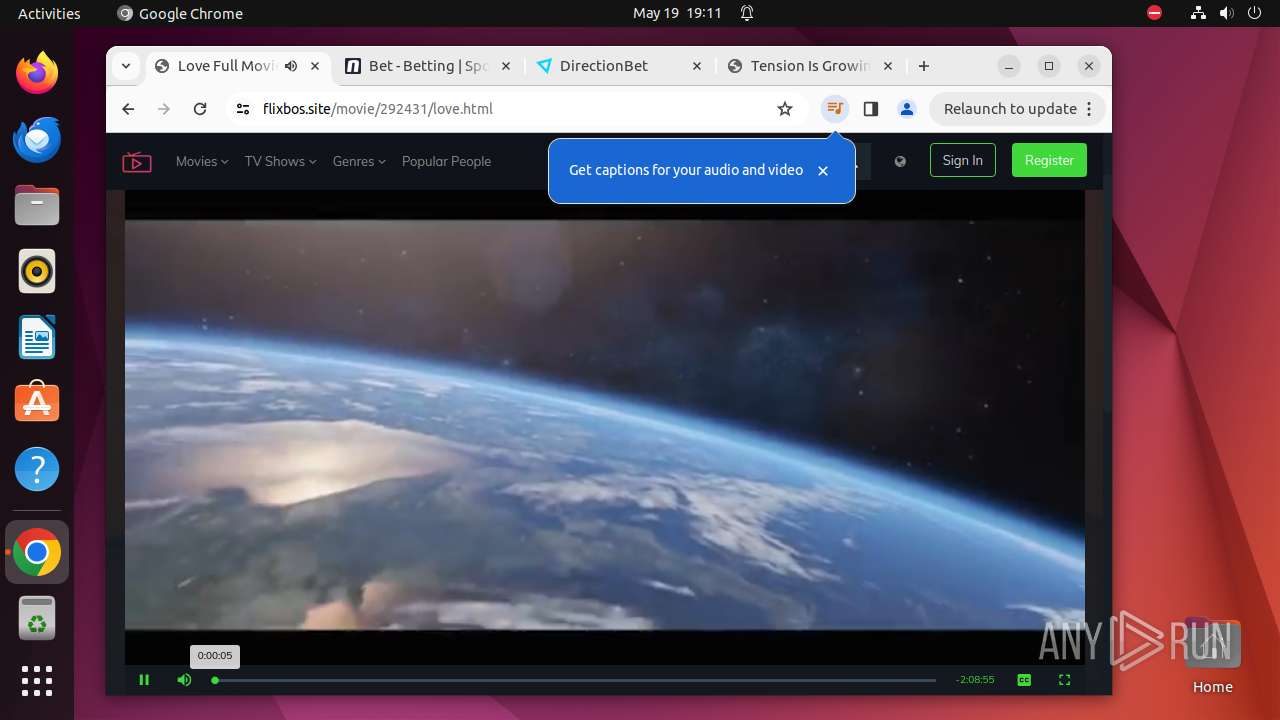1280x720 pixels.
Task: Expand the TV Shows dropdown menu
Action: (280, 161)
